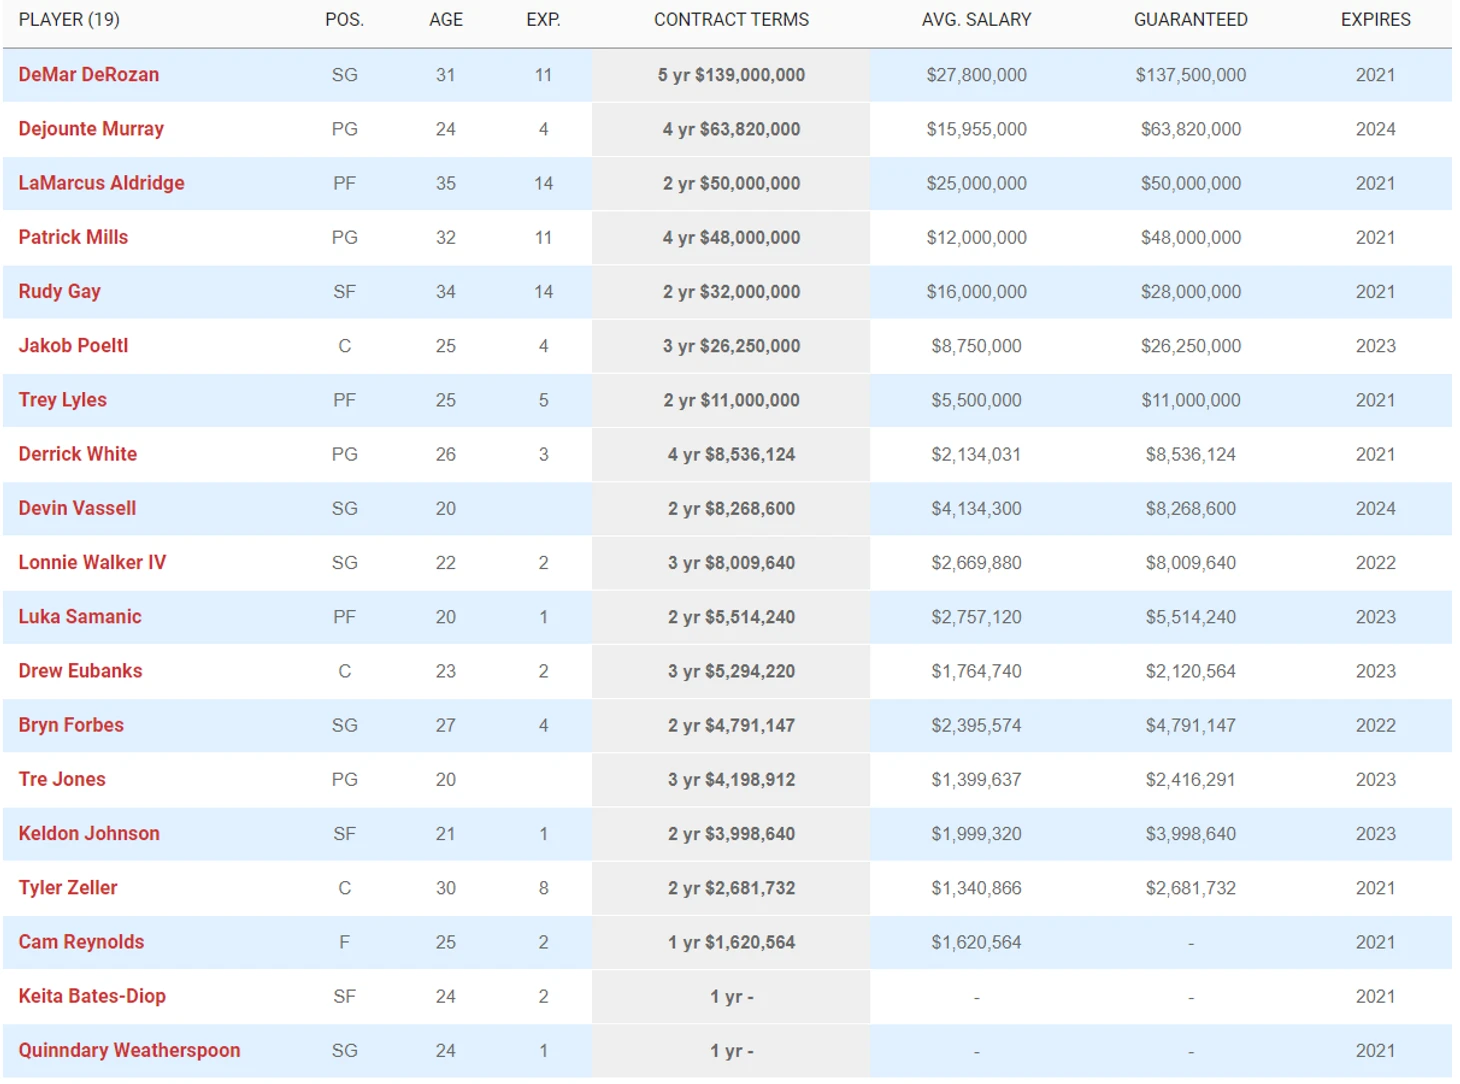This screenshot has height=1084, width=1460.
Task: Sort by the AVG. SALARY header
Action: (976, 20)
